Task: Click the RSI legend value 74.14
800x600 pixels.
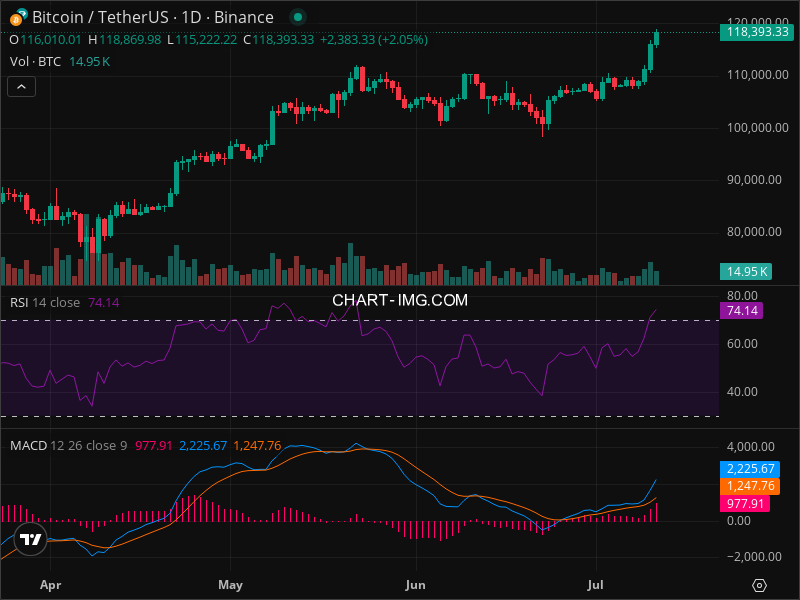Action: pos(104,303)
